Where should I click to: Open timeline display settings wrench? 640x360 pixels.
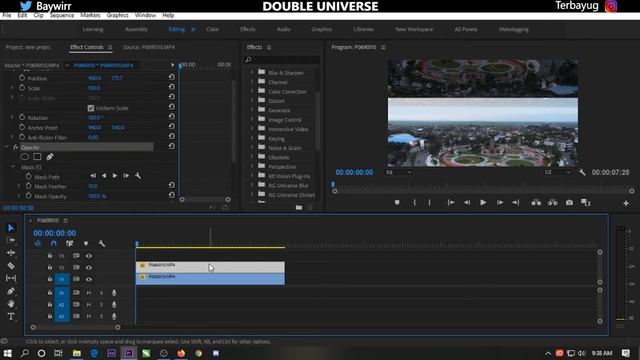[x=102, y=244]
